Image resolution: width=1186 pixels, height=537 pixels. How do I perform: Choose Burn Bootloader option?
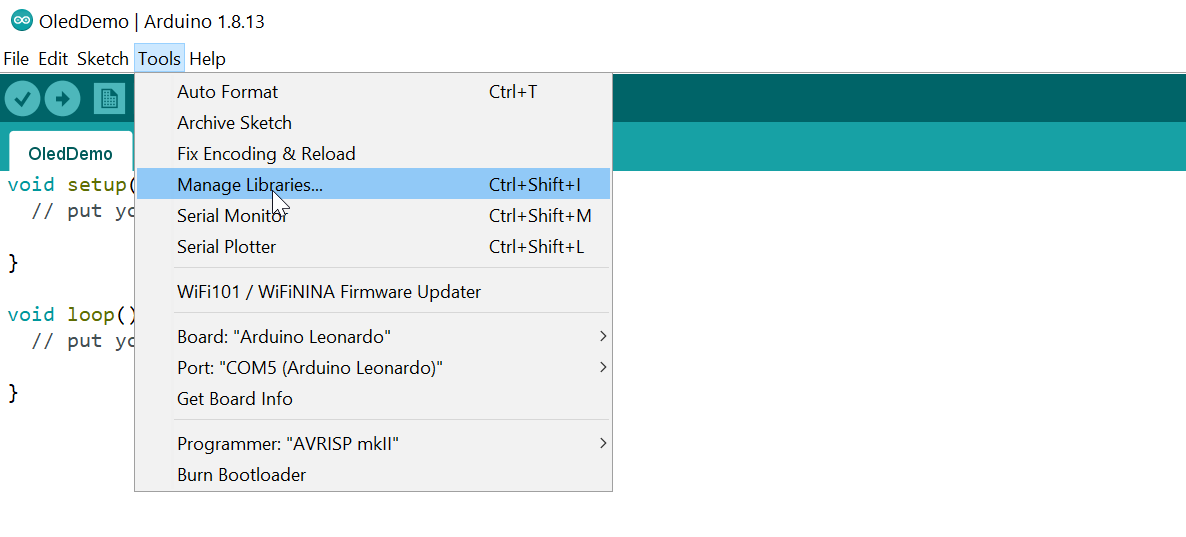pyautogui.click(x=373, y=475)
